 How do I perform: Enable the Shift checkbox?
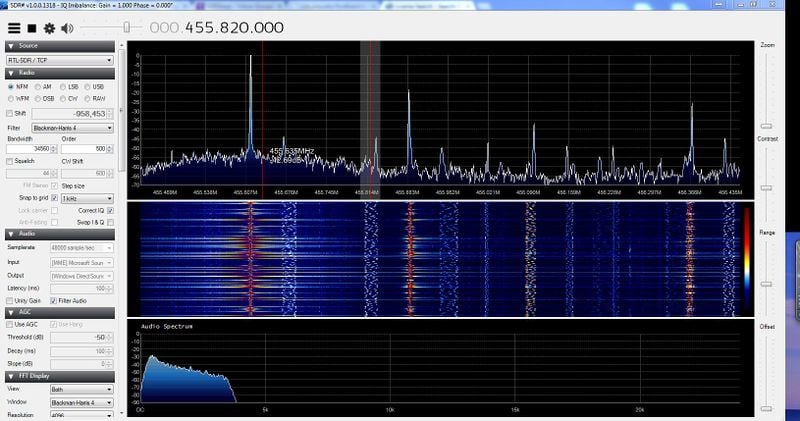click(10, 113)
